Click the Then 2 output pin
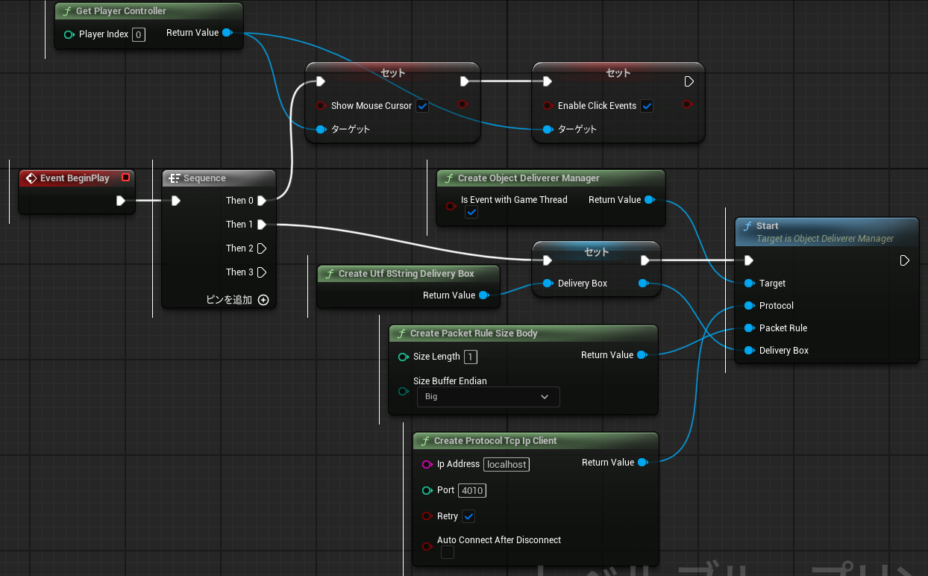This screenshot has height=576, width=928. tap(262, 249)
